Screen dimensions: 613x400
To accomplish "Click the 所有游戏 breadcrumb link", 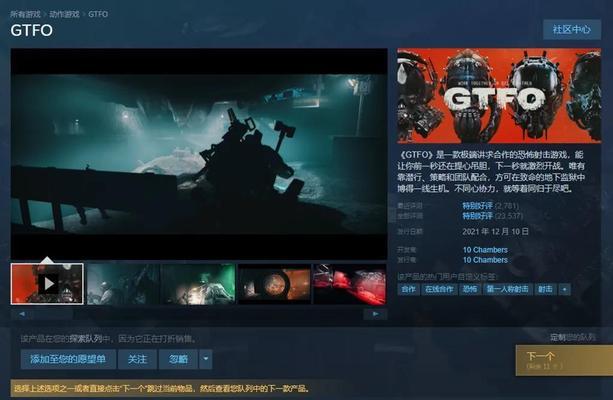I will (x=25, y=14).
